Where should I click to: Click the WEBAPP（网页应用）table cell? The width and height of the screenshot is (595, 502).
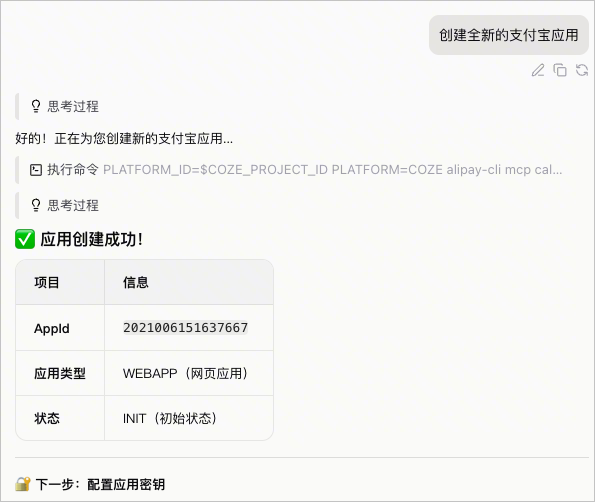pos(189,373)
